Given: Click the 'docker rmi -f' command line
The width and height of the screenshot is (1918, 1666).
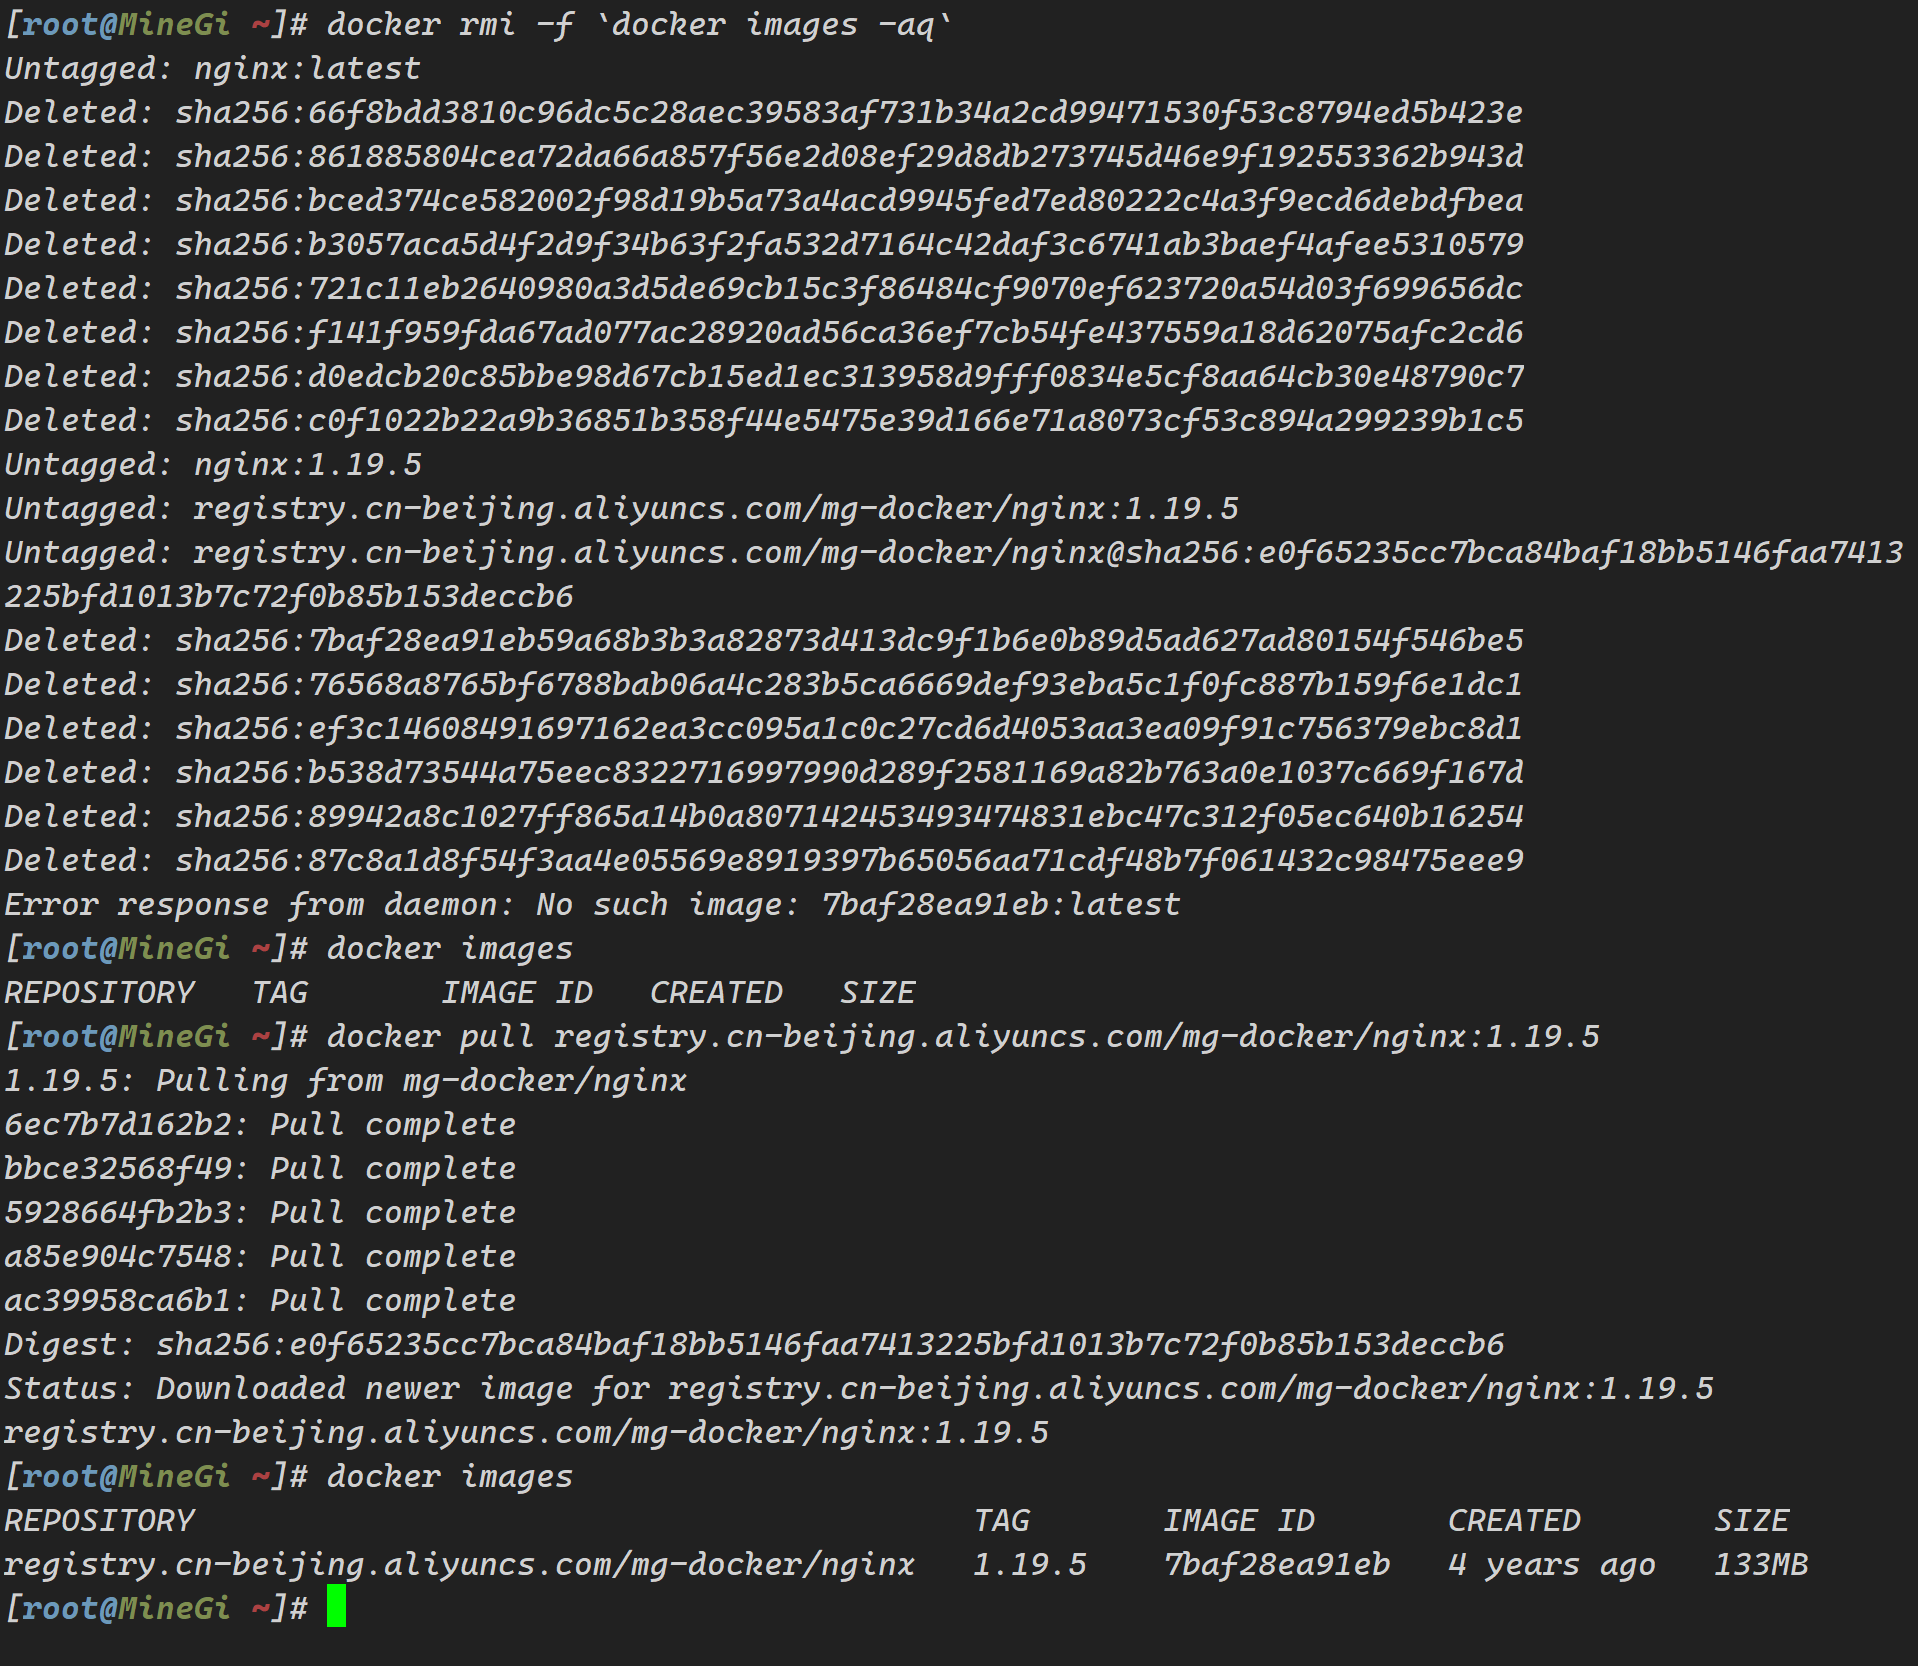Looking at the screenshot, I should pyautogui.click(x=478, y=24).
